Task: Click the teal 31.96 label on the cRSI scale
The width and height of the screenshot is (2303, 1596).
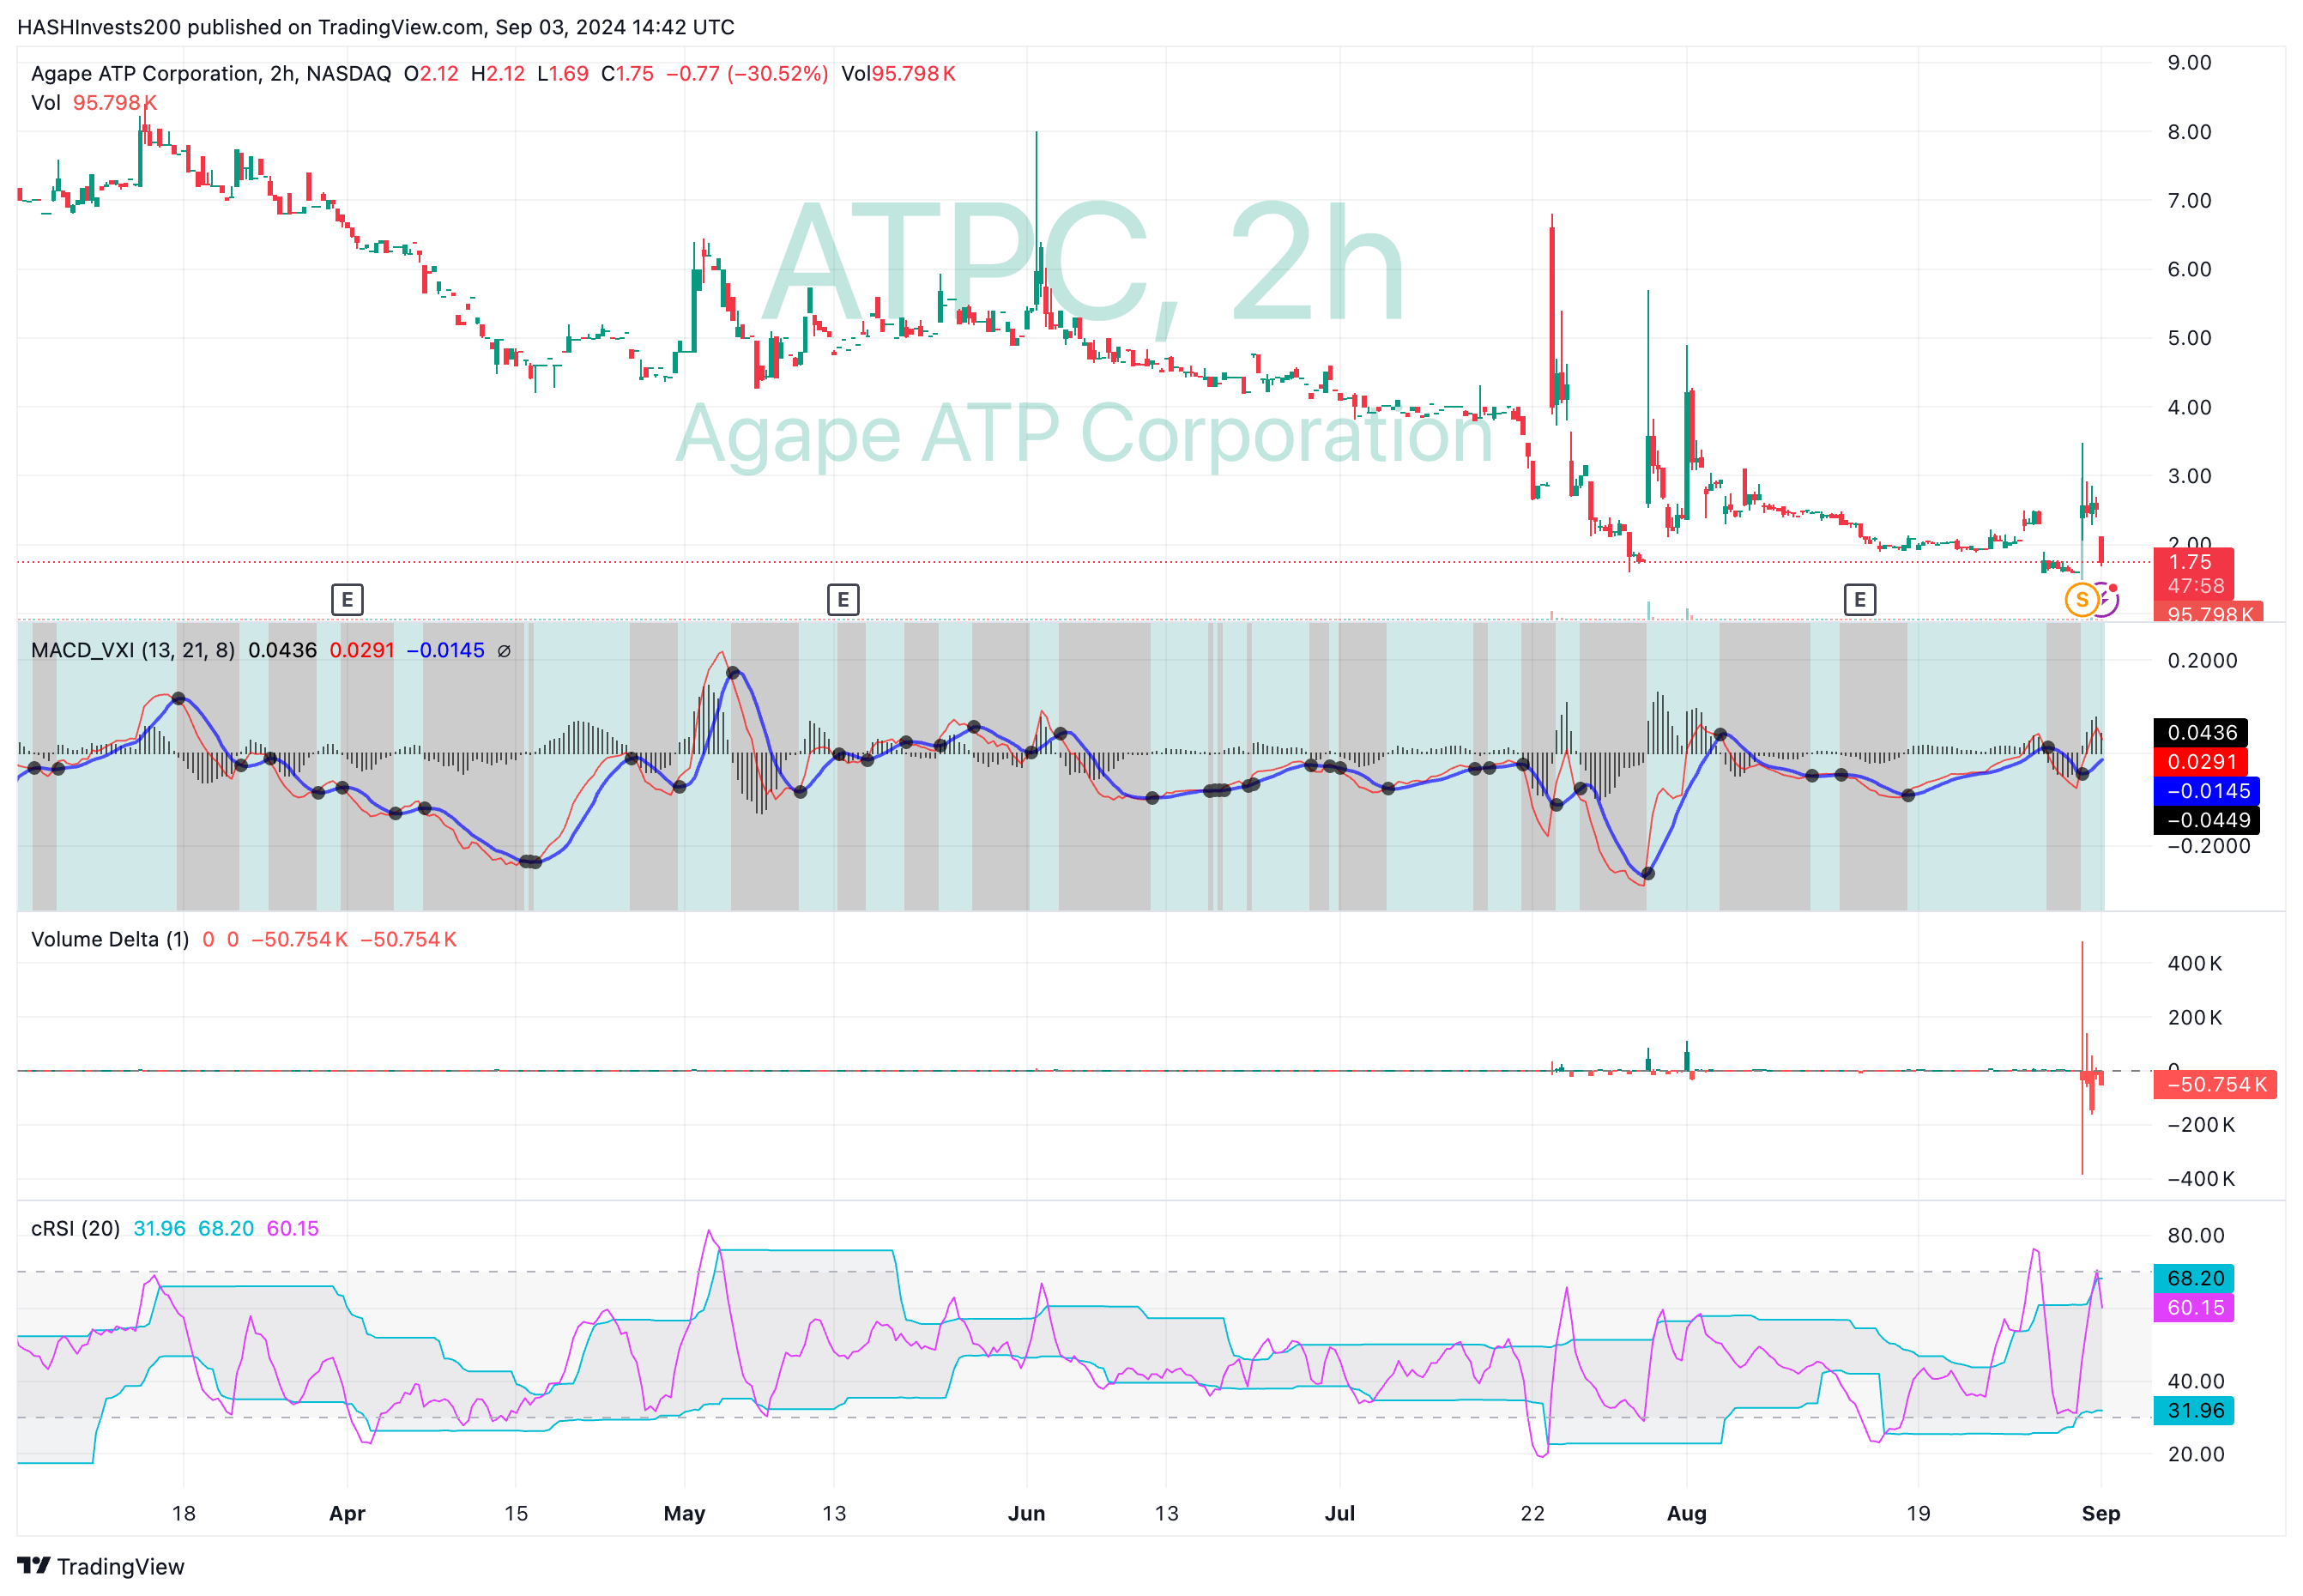Action: tap(2194, 1411)
